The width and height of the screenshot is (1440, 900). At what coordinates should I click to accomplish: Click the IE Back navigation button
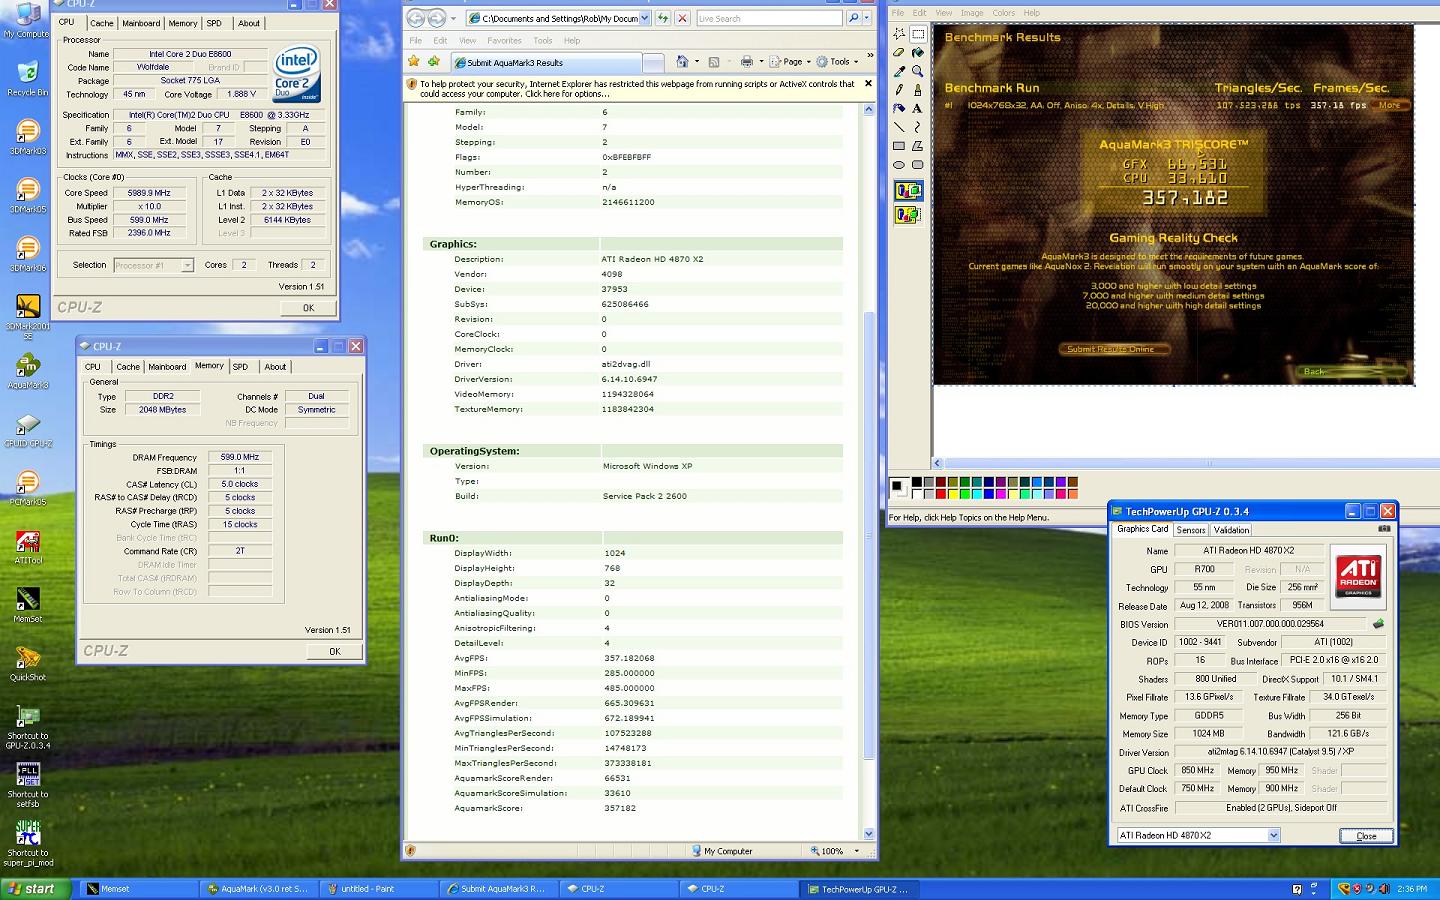point(416,18)
